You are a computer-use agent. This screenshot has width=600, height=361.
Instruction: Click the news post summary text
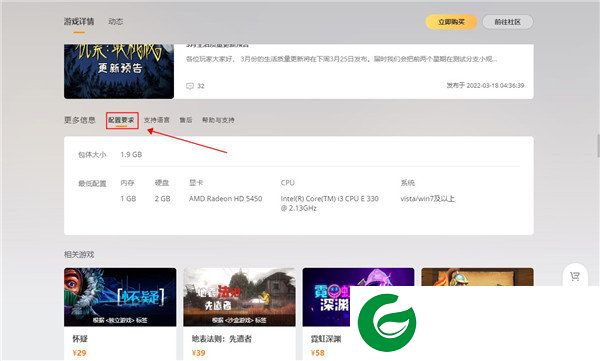(341, 59)
